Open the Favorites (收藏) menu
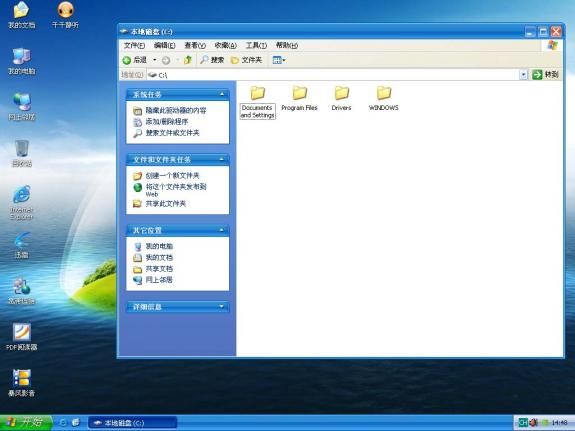This screenshot has width=575, height=431. (225, 45)
